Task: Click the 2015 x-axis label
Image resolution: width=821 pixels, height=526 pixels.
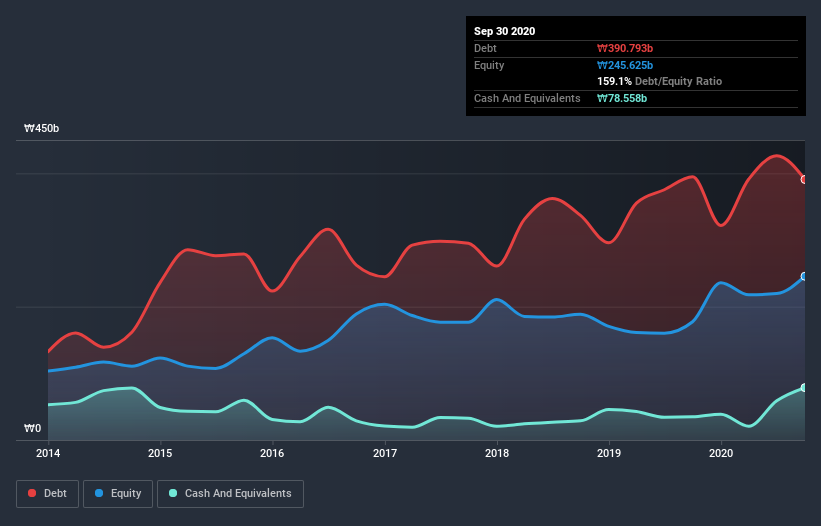Action: [160, 453]
